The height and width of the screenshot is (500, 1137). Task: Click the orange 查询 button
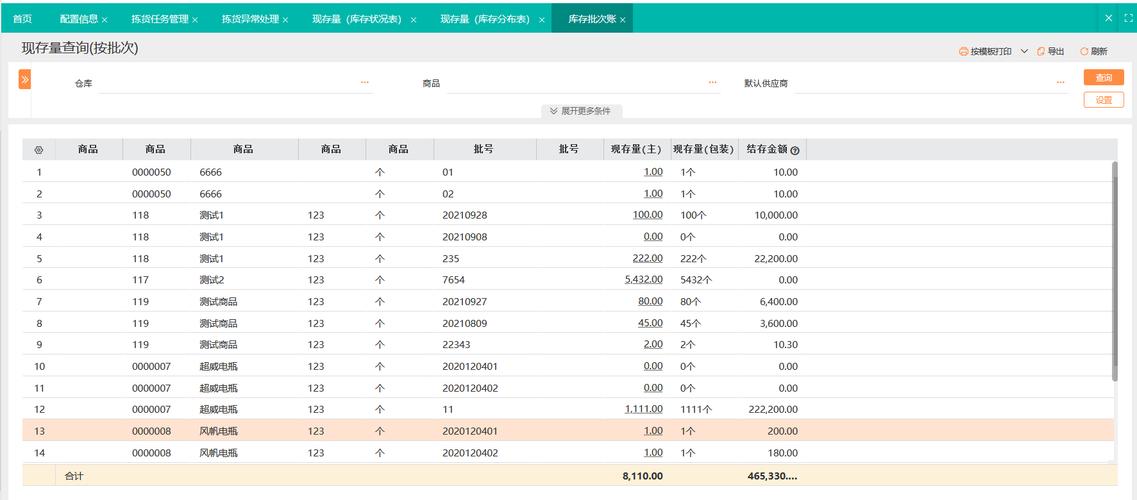(1103, 78)
